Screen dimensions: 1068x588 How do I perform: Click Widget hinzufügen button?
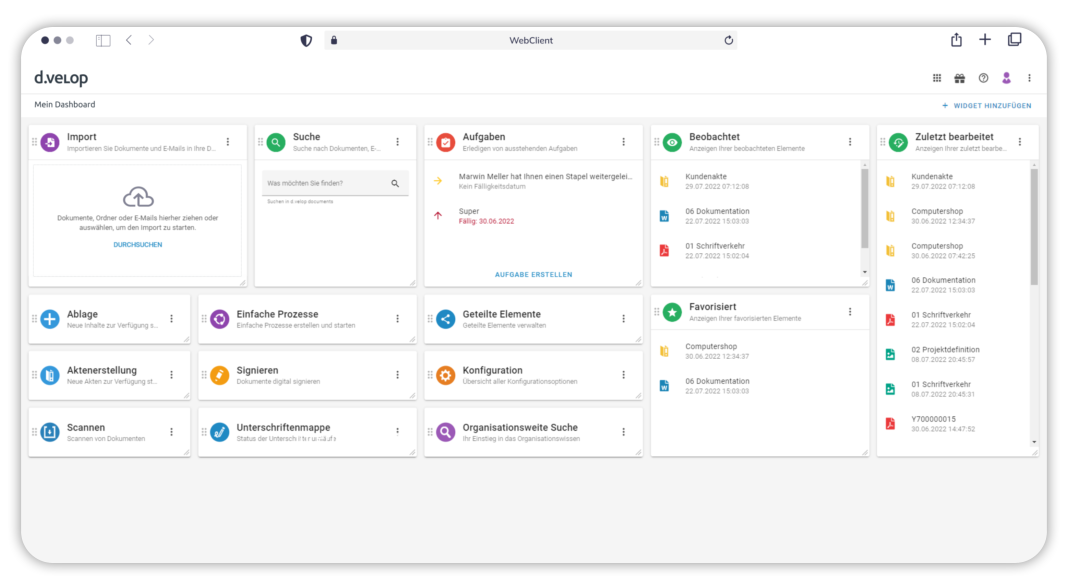(x=987, y=105)
